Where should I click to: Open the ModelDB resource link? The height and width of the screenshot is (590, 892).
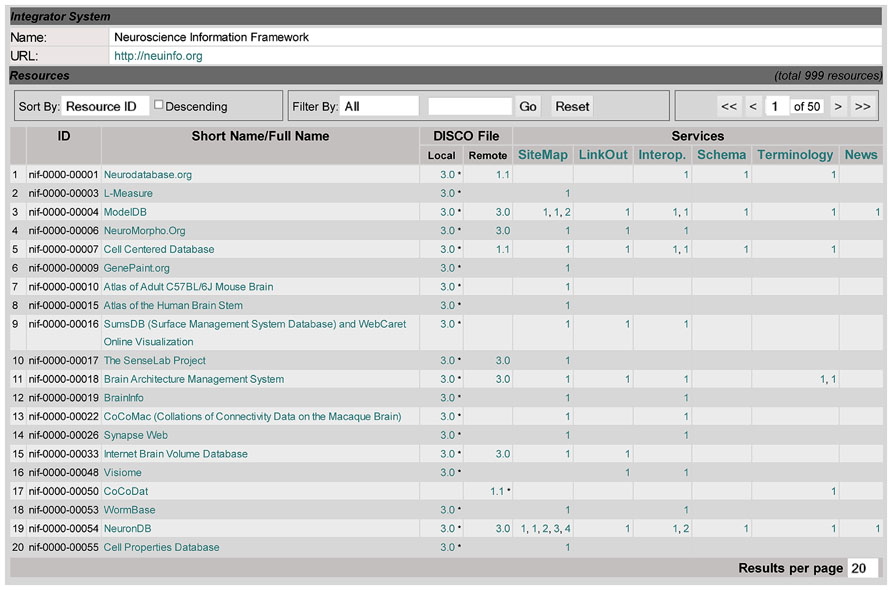point(125,212)
